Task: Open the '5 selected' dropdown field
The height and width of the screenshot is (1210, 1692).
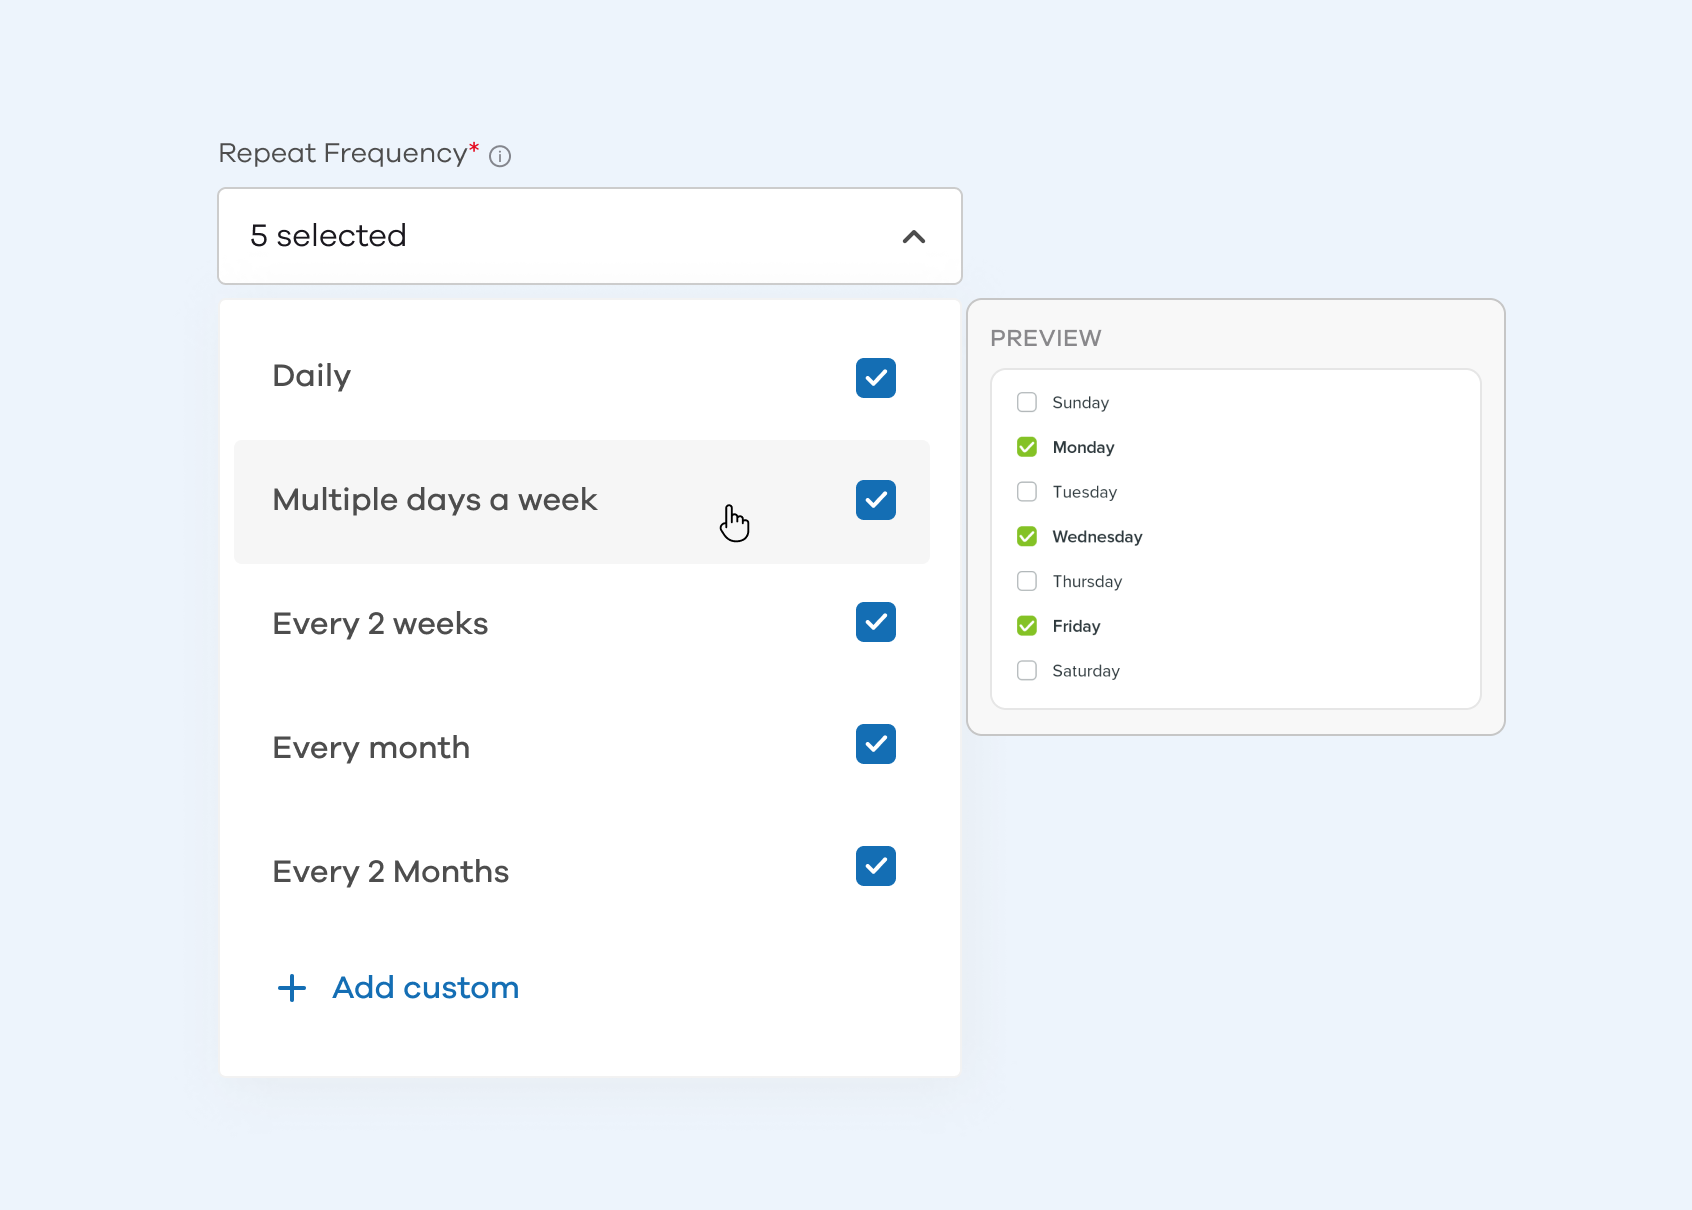Action: tap(590, 236)
